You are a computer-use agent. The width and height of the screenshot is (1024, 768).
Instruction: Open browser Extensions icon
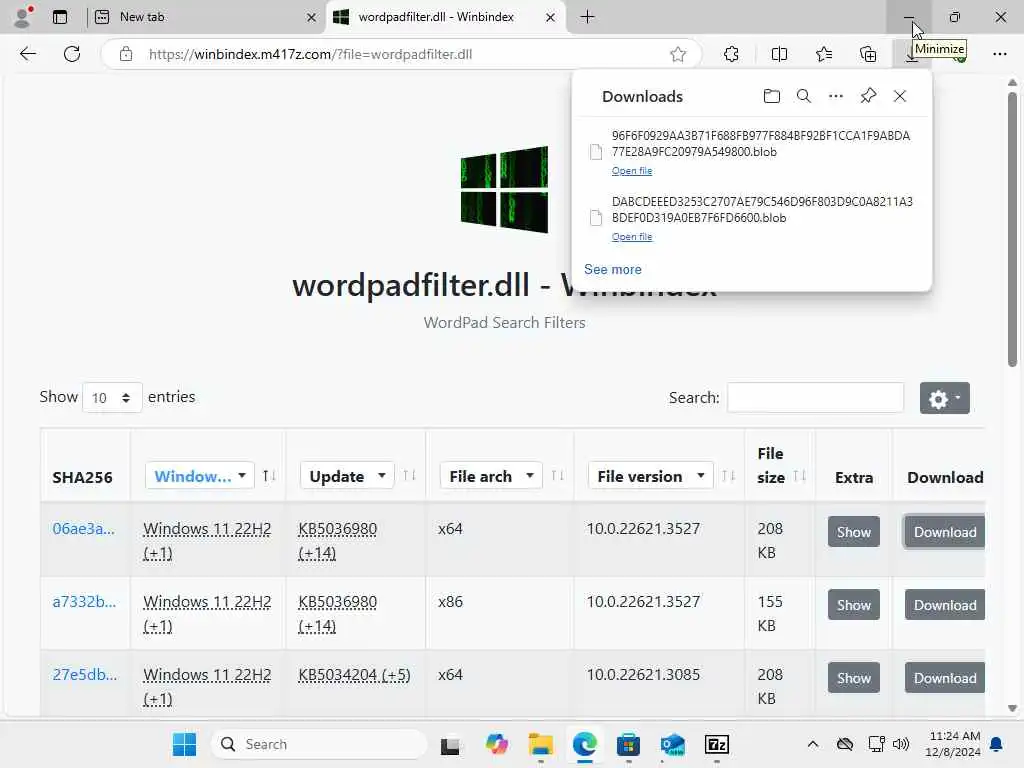[x=731, y=54]
